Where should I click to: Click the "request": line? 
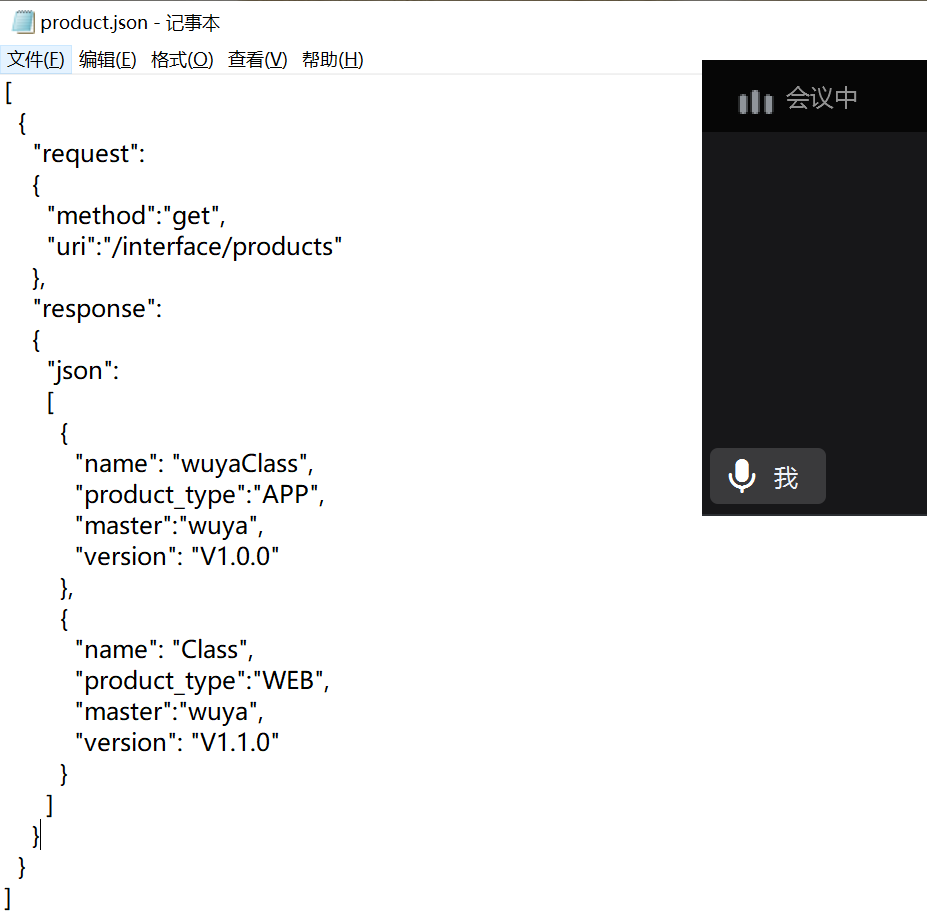tap(89, 154)
